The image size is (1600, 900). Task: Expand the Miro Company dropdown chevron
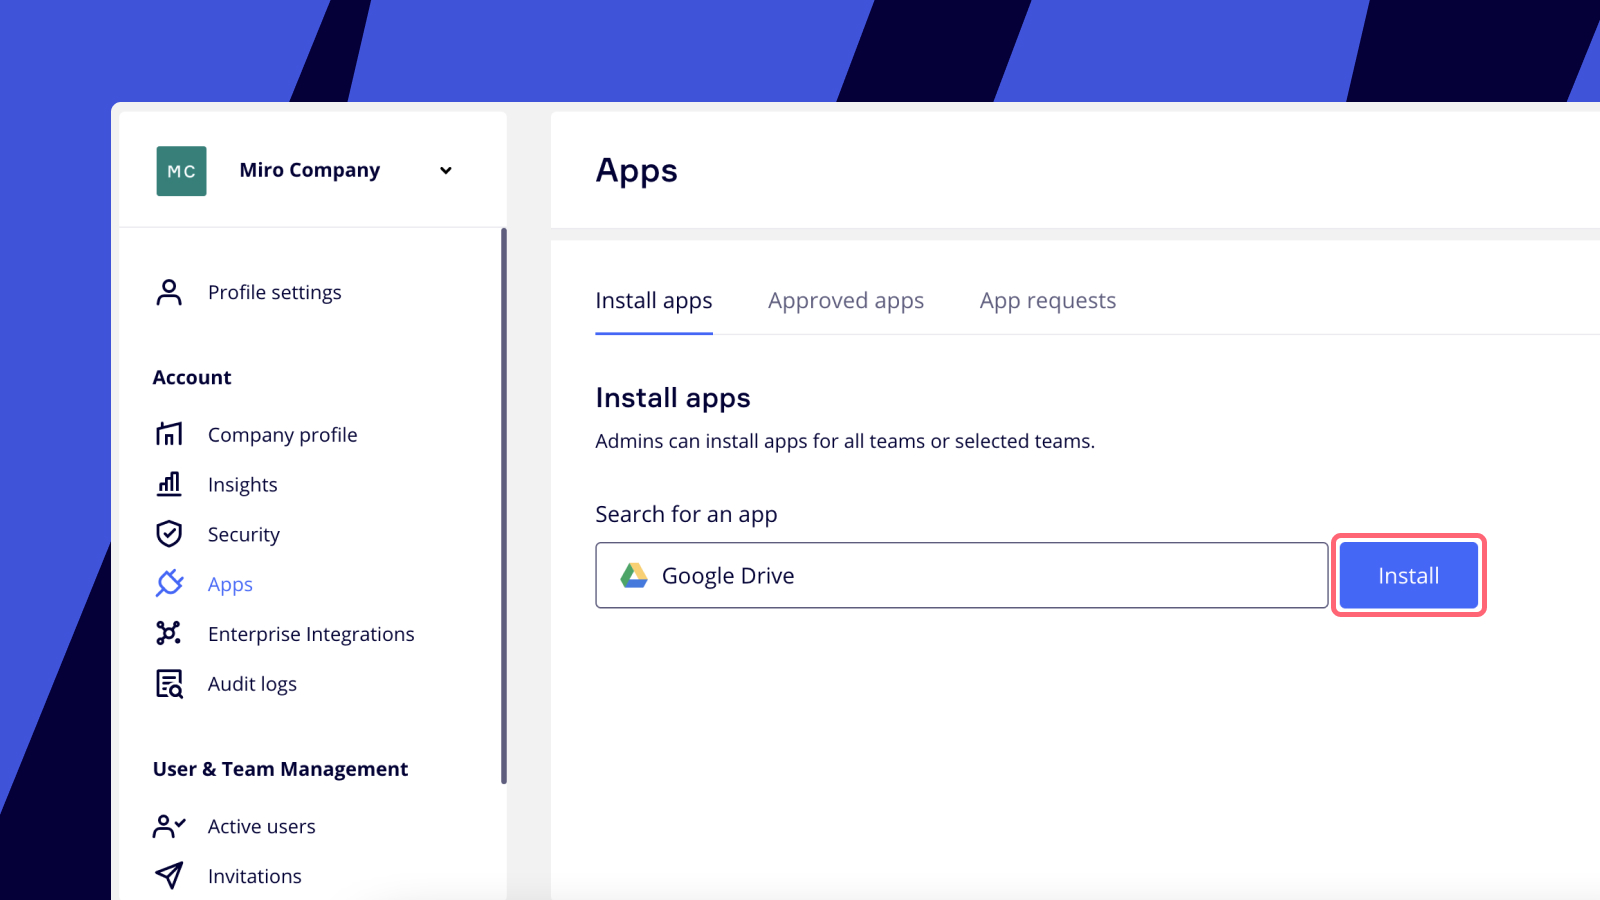coord(446,171)
